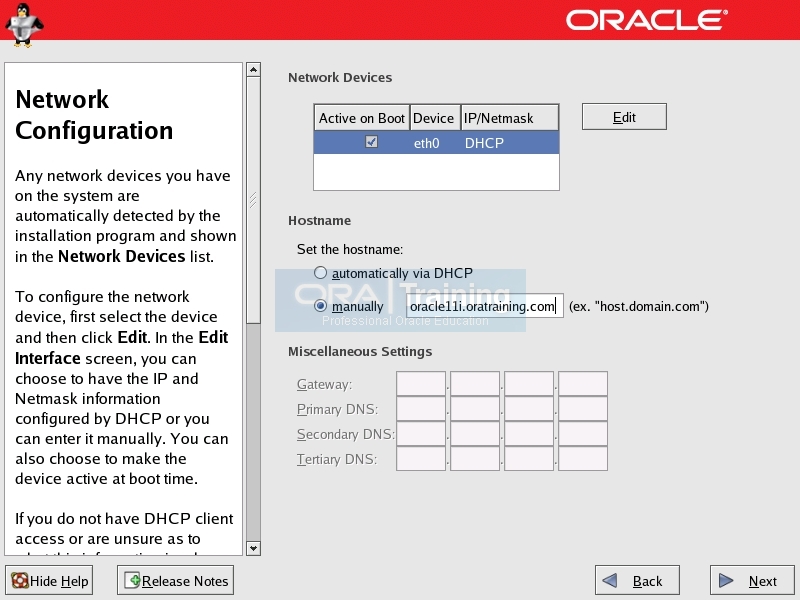Image resolution: width=800 pixels, height=600 pixels.
Task: Click Hide Help text label
Action: click(x=59, y=581)
